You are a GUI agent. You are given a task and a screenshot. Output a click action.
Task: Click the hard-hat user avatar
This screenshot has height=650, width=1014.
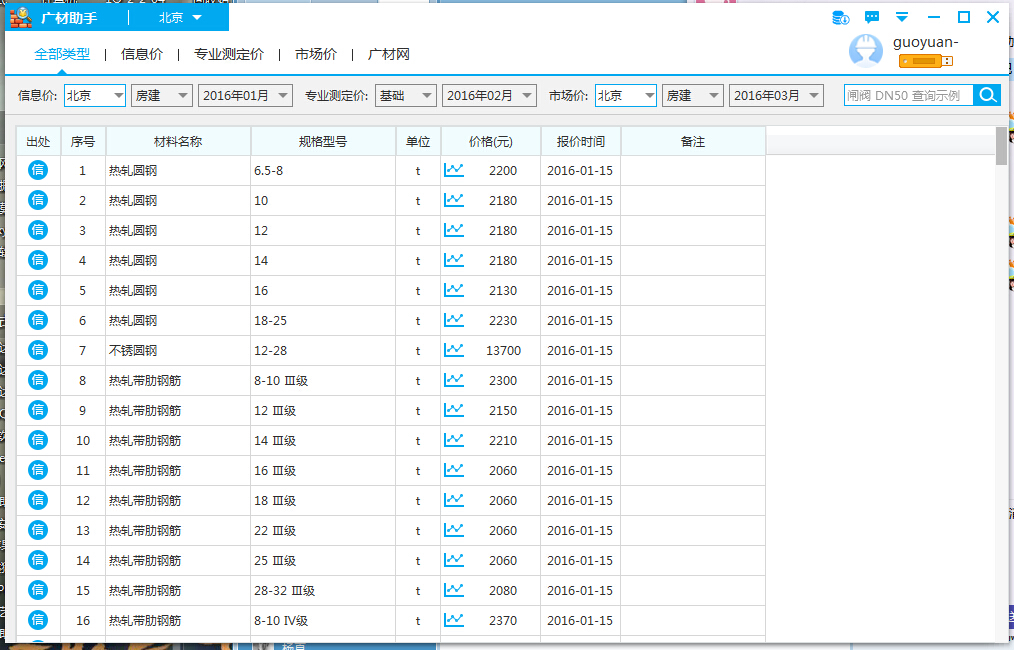pyautogui.click(x=865, y=51)
